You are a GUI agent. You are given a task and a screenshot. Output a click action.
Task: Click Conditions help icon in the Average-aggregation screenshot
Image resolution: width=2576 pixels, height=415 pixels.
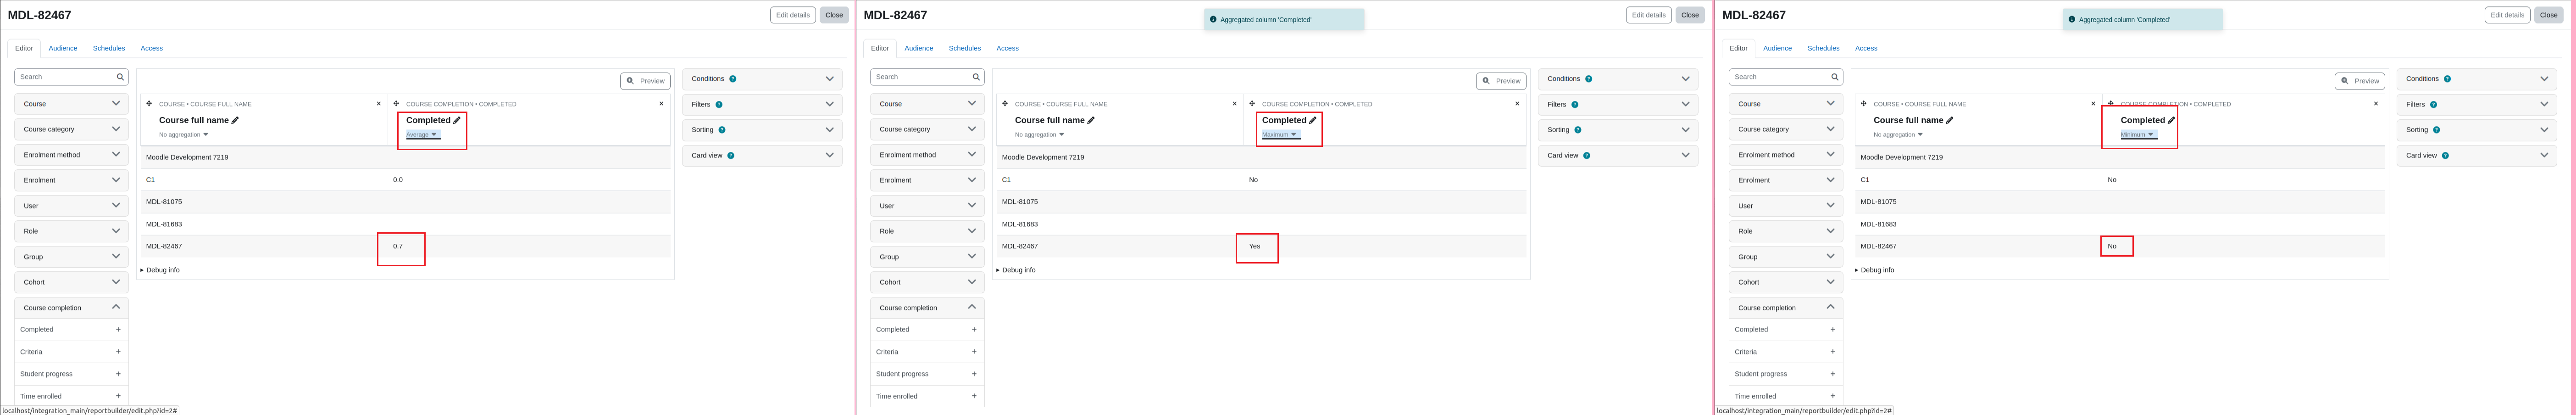click(x=733, y=79)
